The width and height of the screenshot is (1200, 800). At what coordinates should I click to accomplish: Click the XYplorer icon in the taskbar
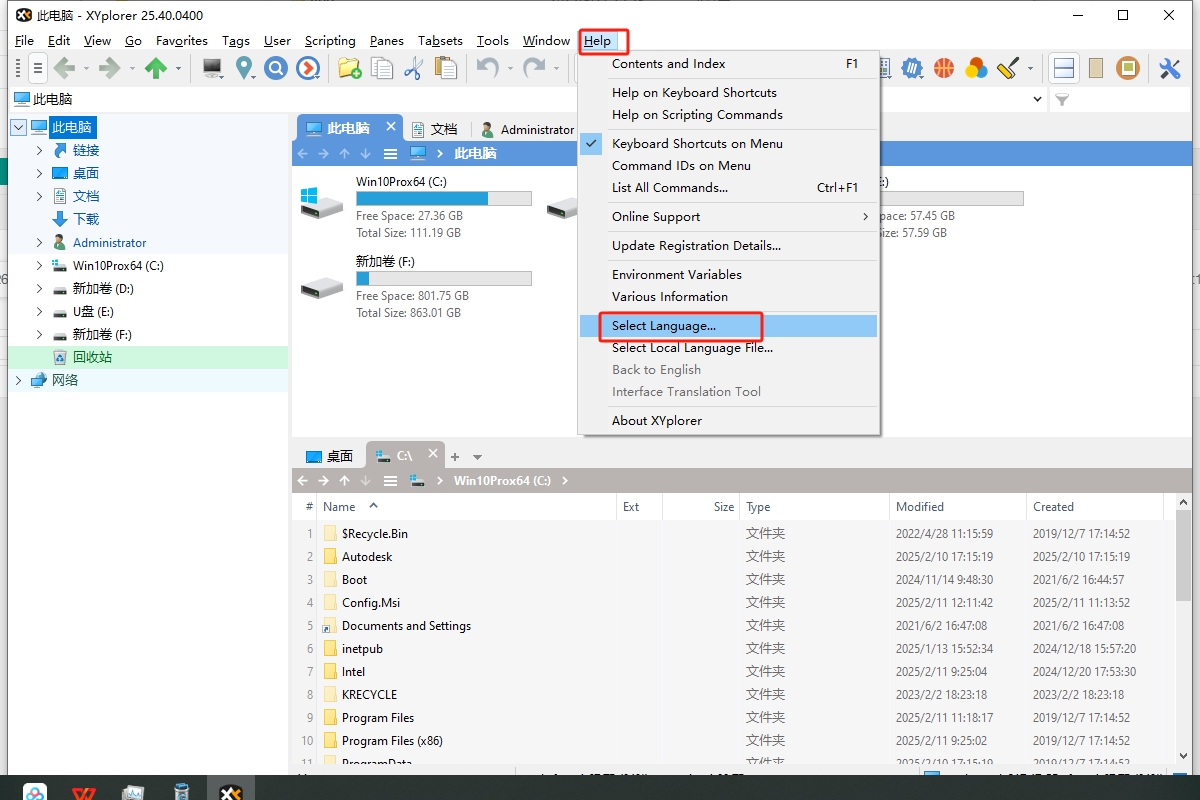(230, 793)
